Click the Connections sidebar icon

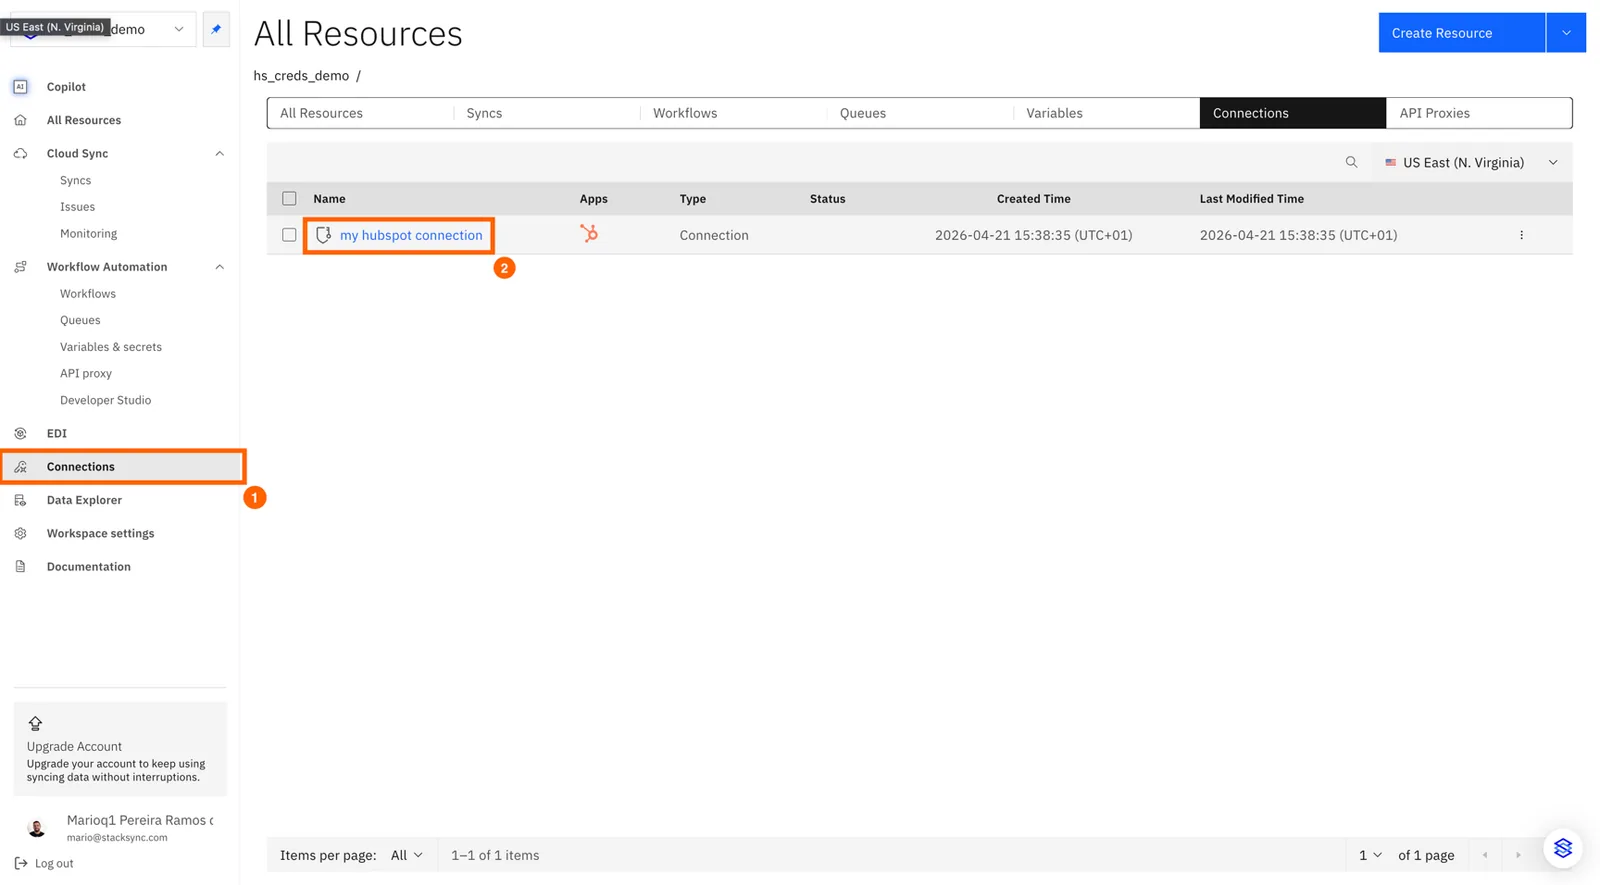point(20,467)
